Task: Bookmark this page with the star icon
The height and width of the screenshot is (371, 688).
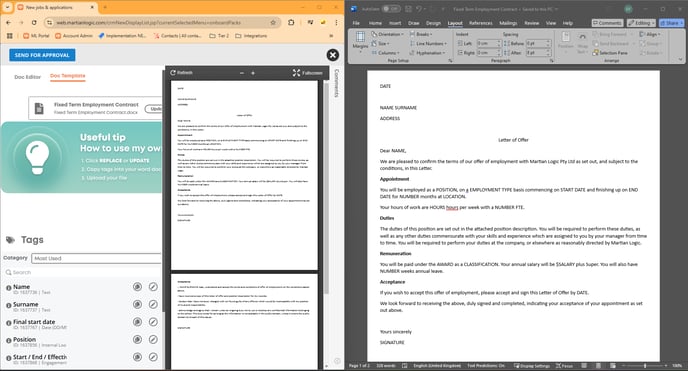Action: coord(273,22)
